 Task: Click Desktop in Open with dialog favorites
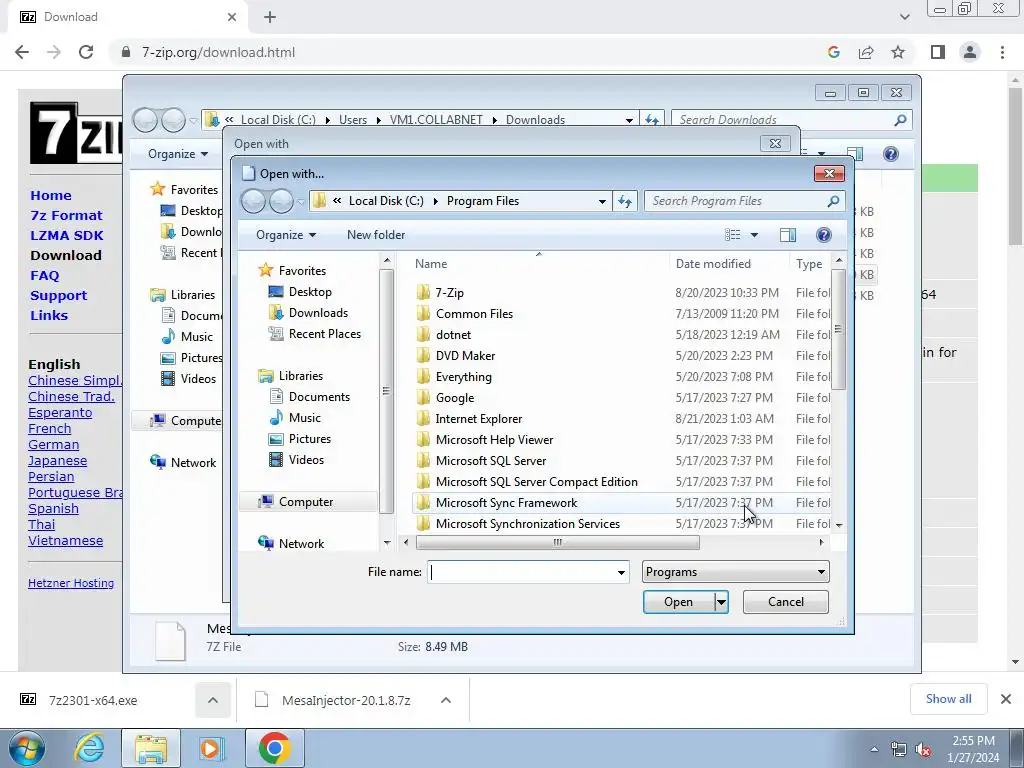310,292
